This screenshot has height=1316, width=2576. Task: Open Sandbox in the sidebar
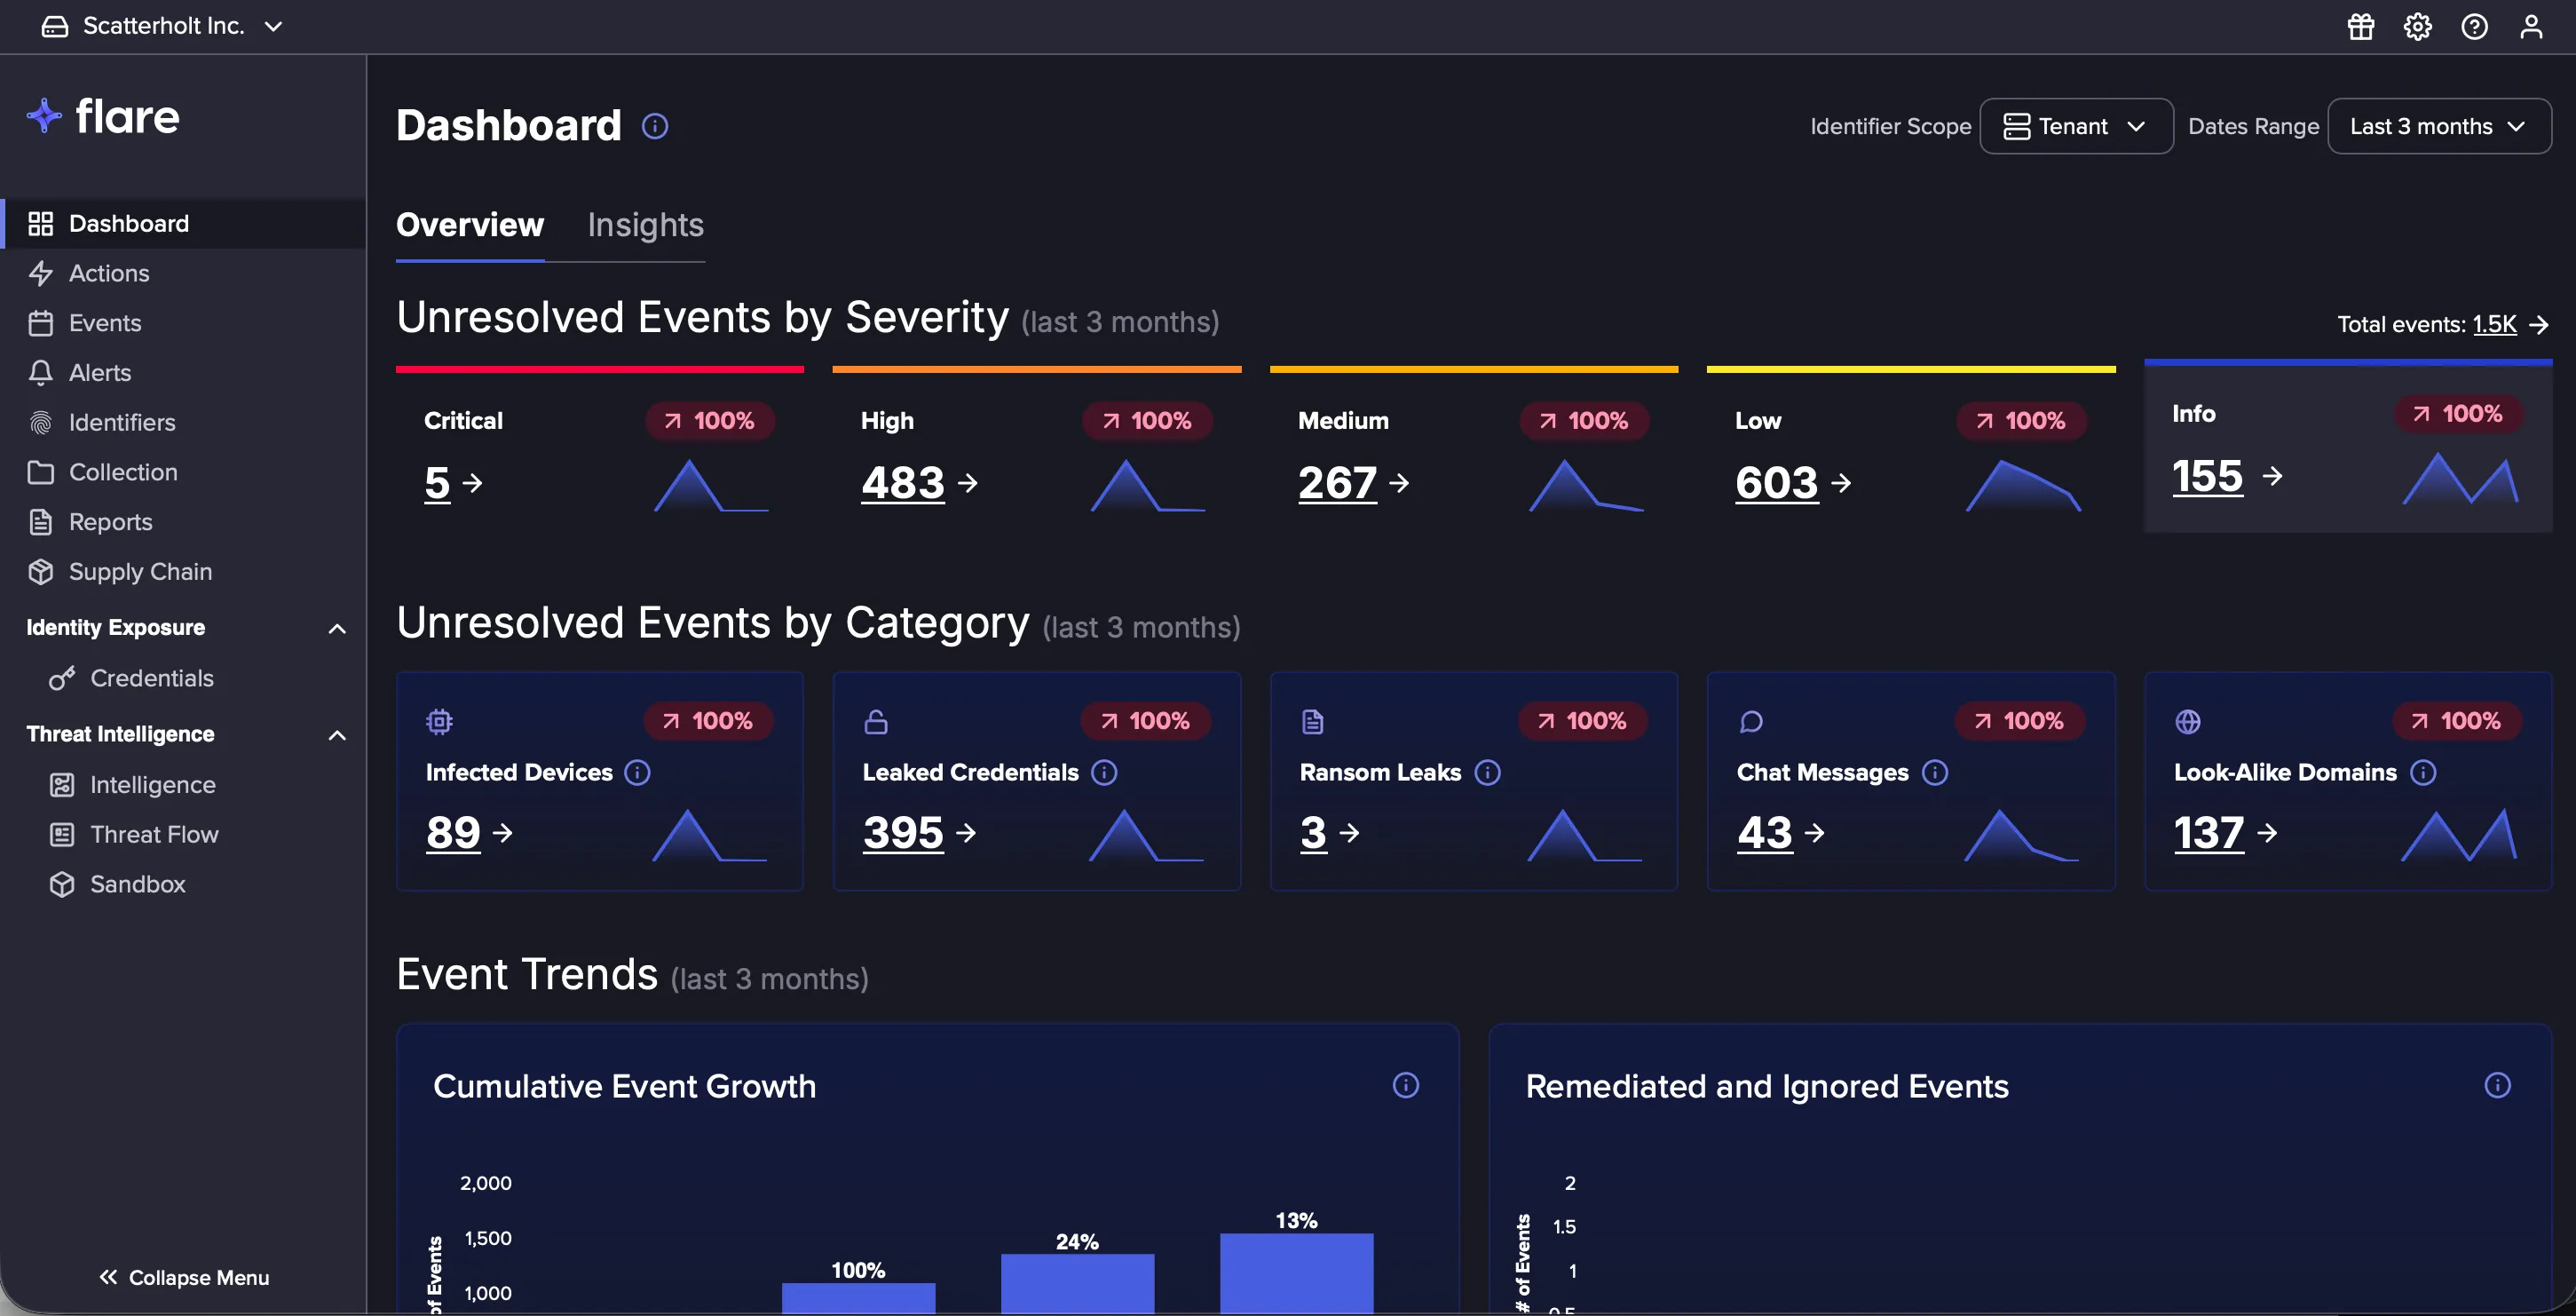pos(183,884)
